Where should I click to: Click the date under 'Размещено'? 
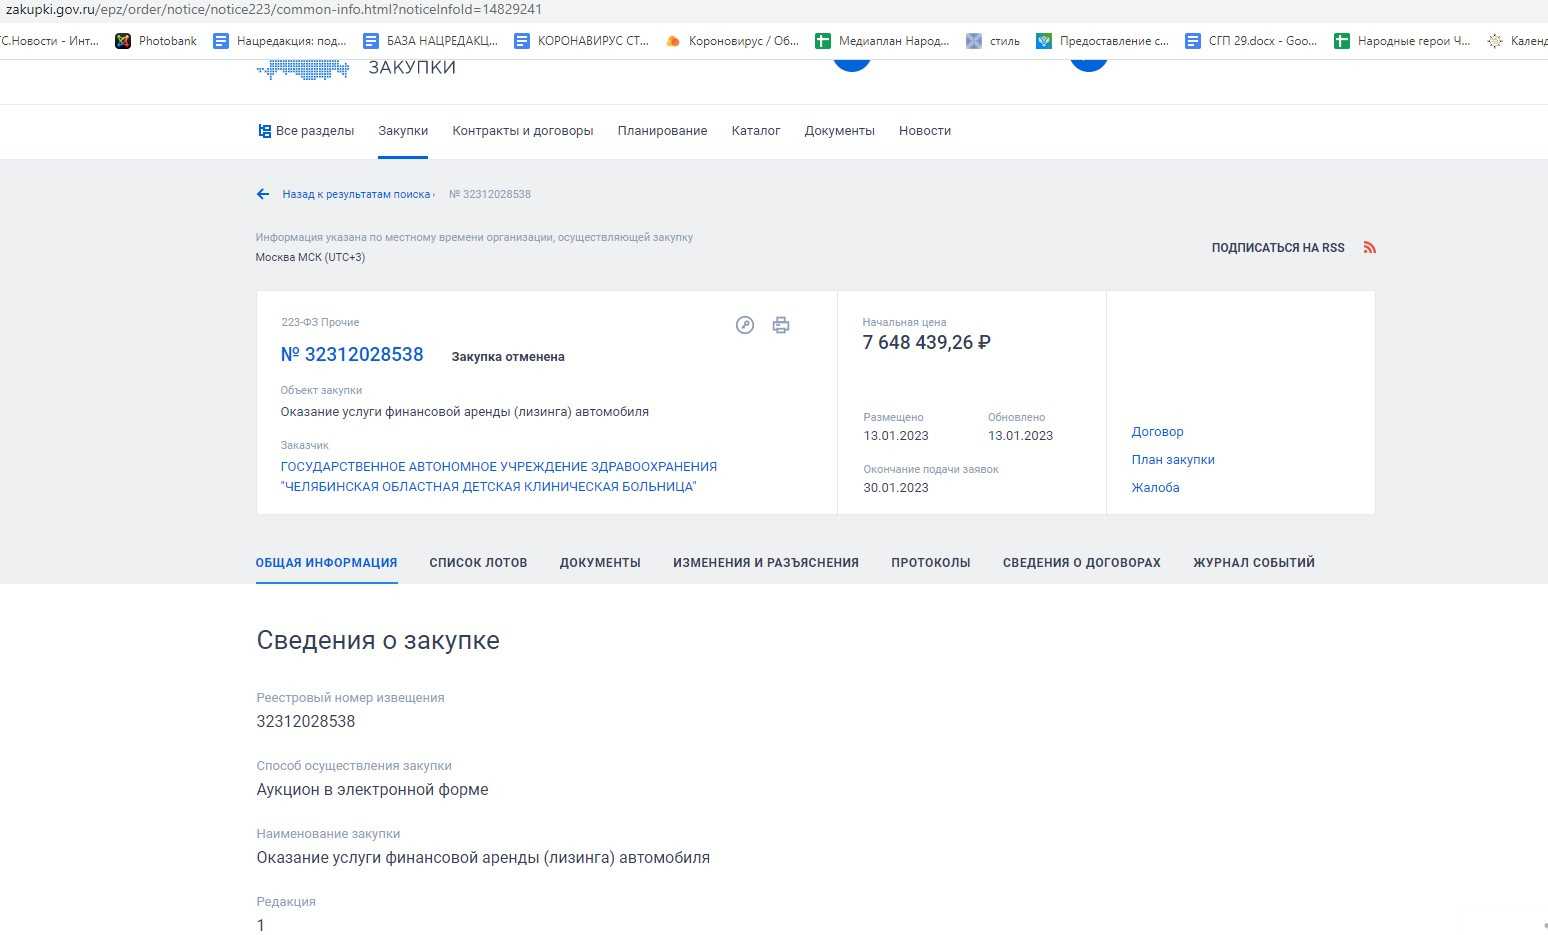(x=896, y=436)
